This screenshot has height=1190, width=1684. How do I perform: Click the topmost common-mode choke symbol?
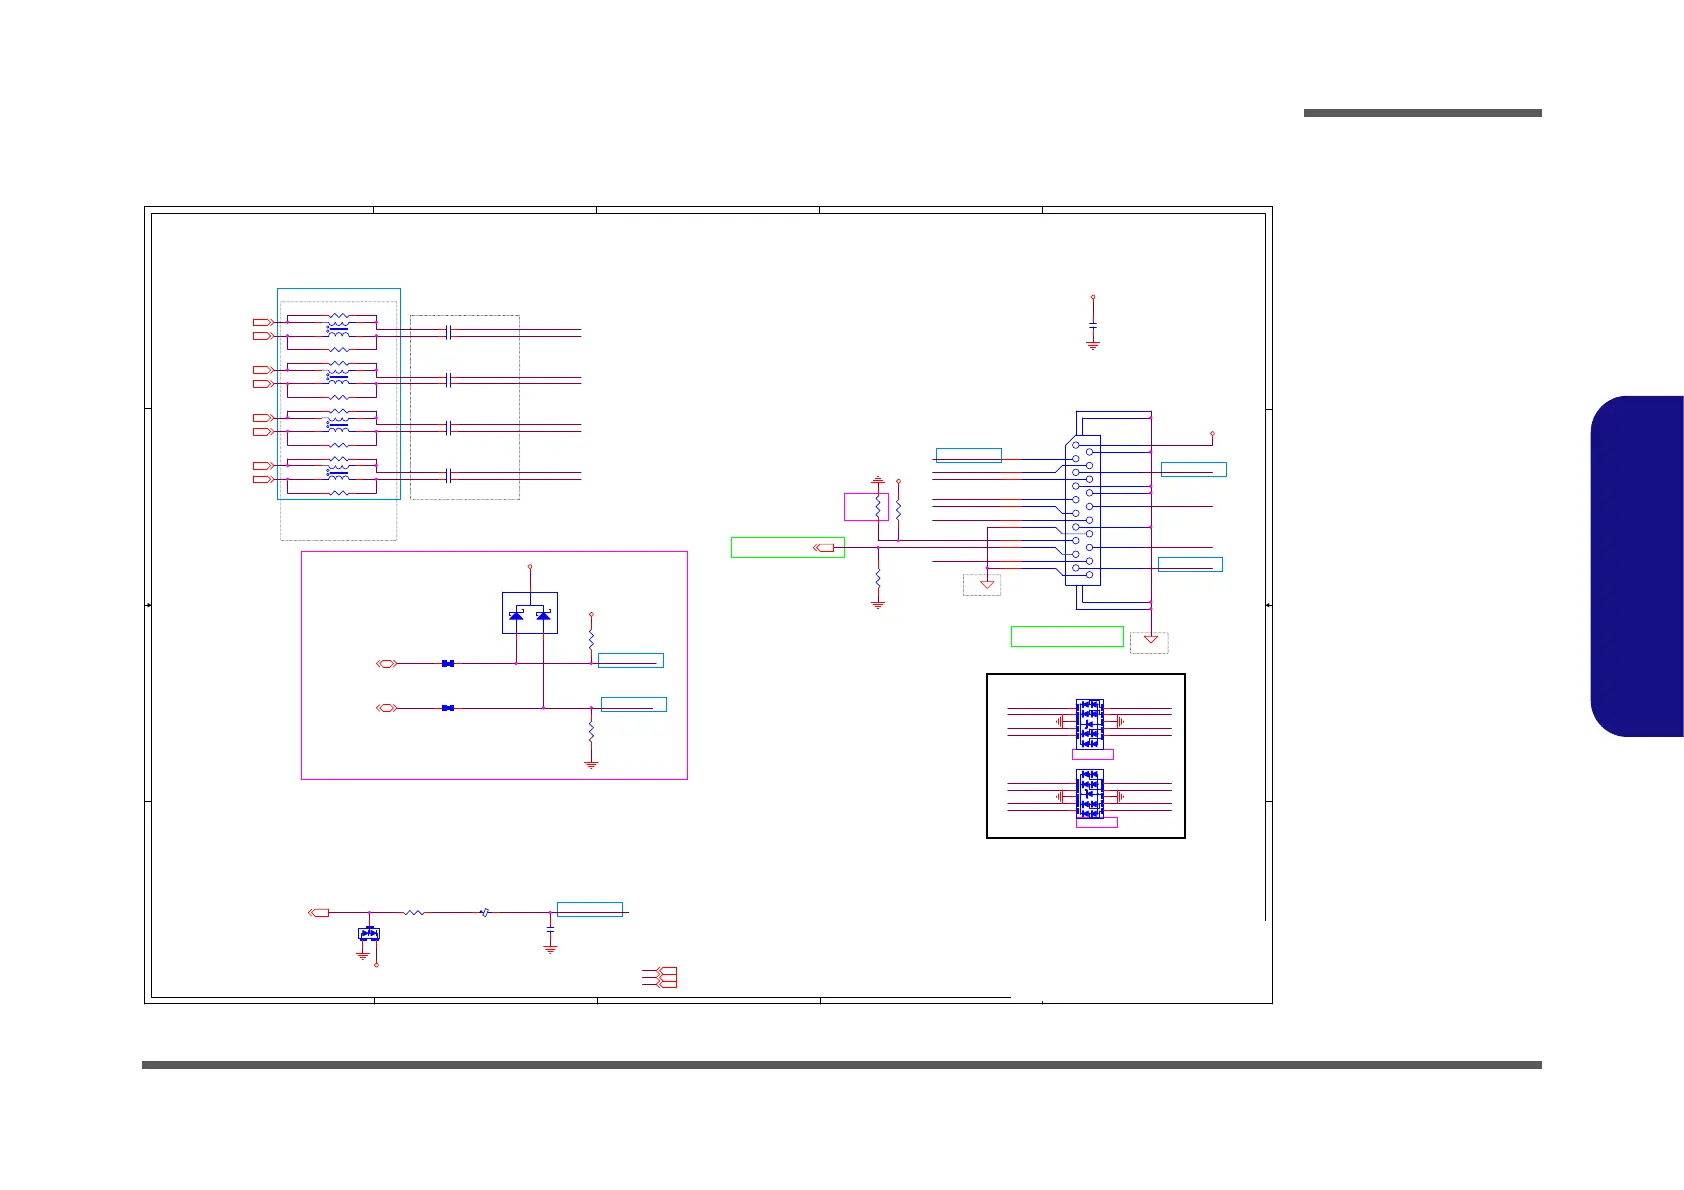coord(338,327)
